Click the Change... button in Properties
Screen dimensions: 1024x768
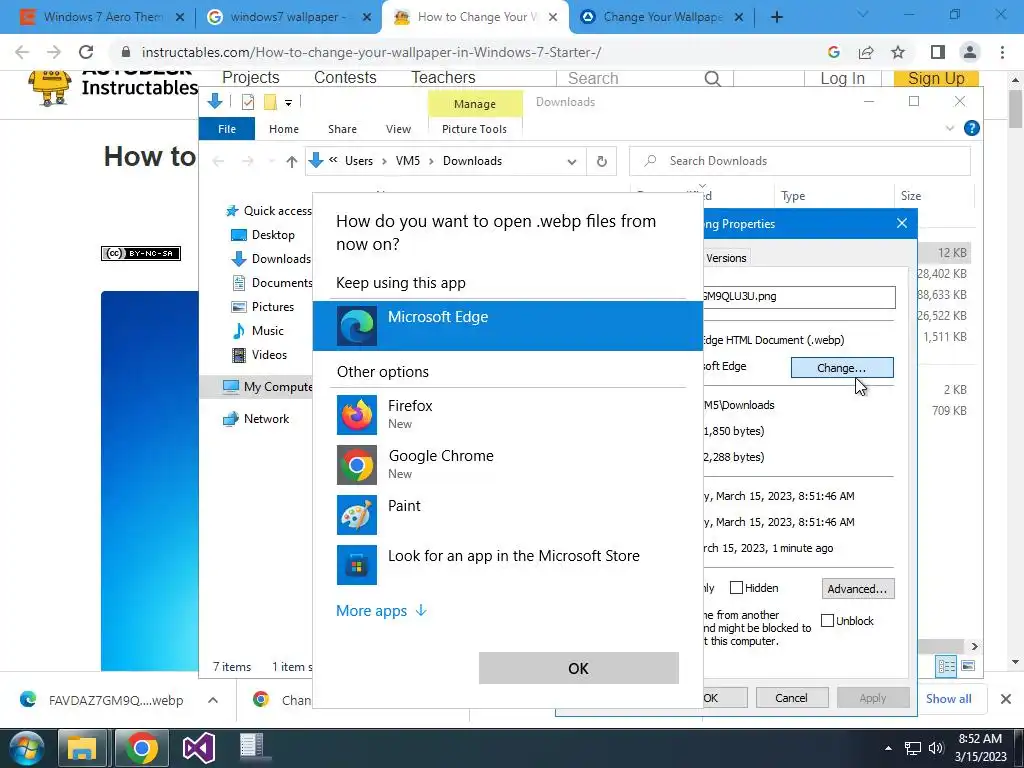click(x=842, y=368)
